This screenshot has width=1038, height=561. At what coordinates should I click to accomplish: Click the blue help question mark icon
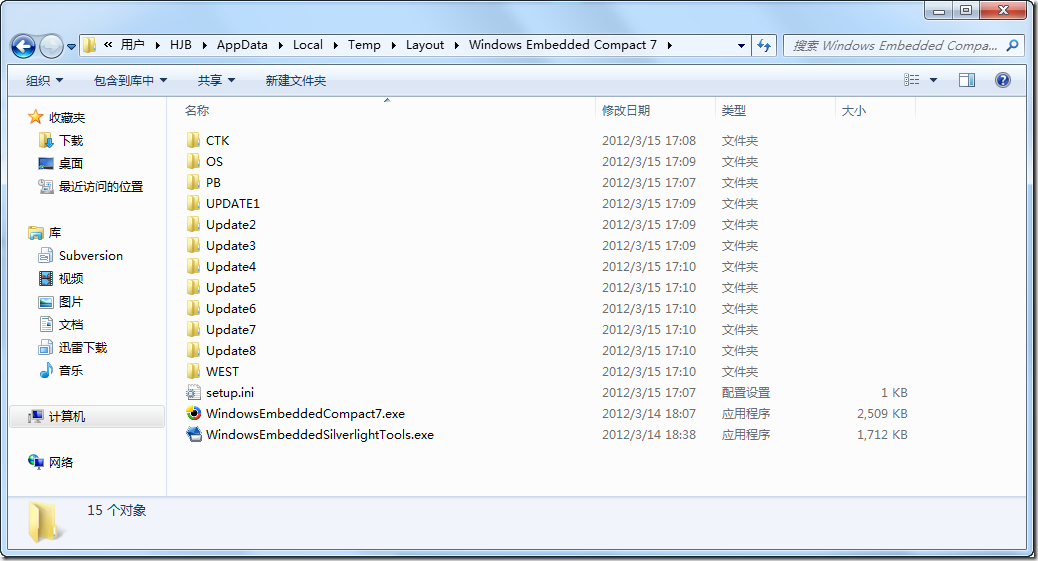[x=1002, y=80]
